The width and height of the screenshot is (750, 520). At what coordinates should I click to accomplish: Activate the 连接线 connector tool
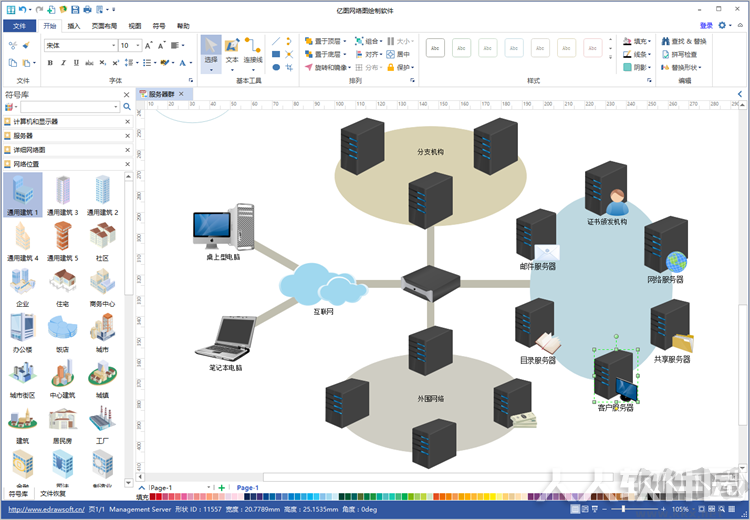point(253,52)
